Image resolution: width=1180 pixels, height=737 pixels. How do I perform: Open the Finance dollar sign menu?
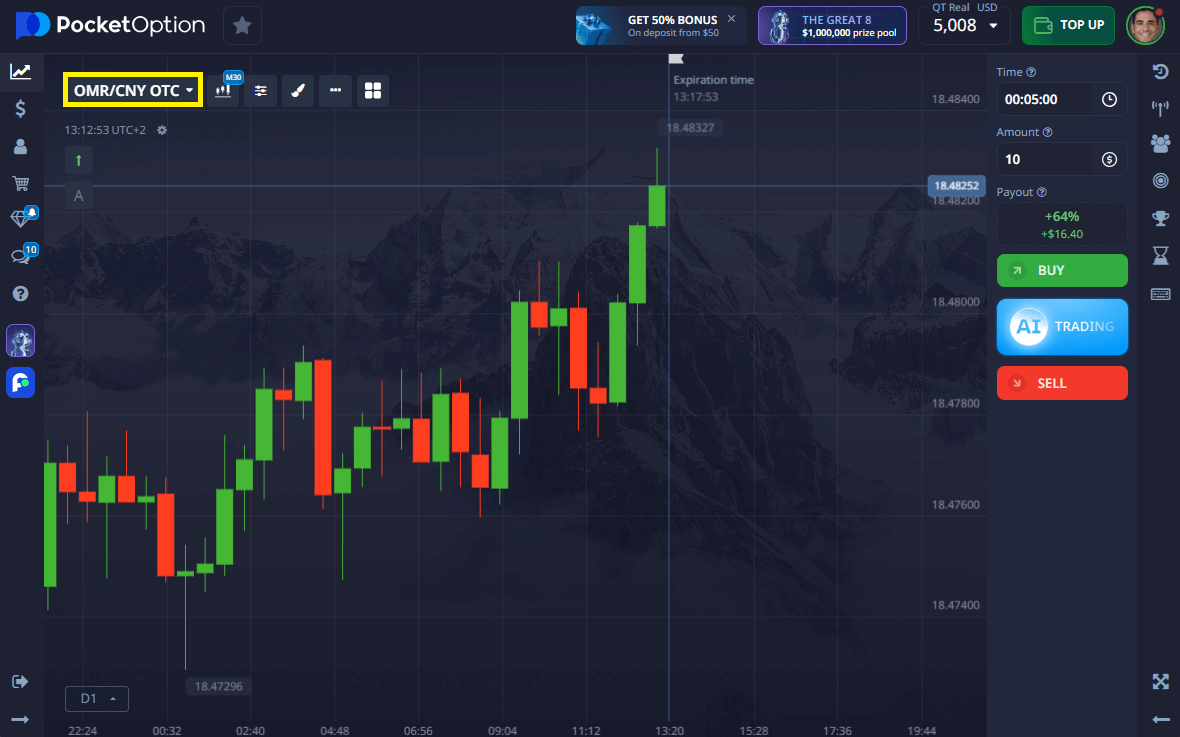[x=20, y=109]
